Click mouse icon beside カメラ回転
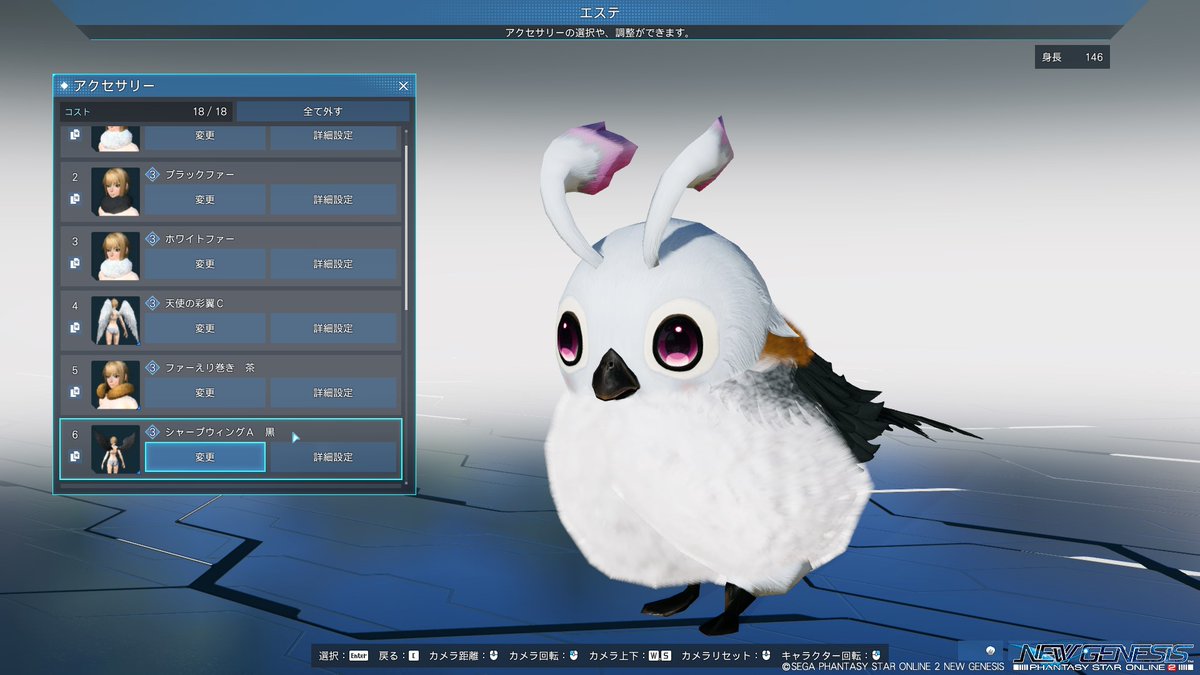Screen dimensions: 1200x675 574,656
